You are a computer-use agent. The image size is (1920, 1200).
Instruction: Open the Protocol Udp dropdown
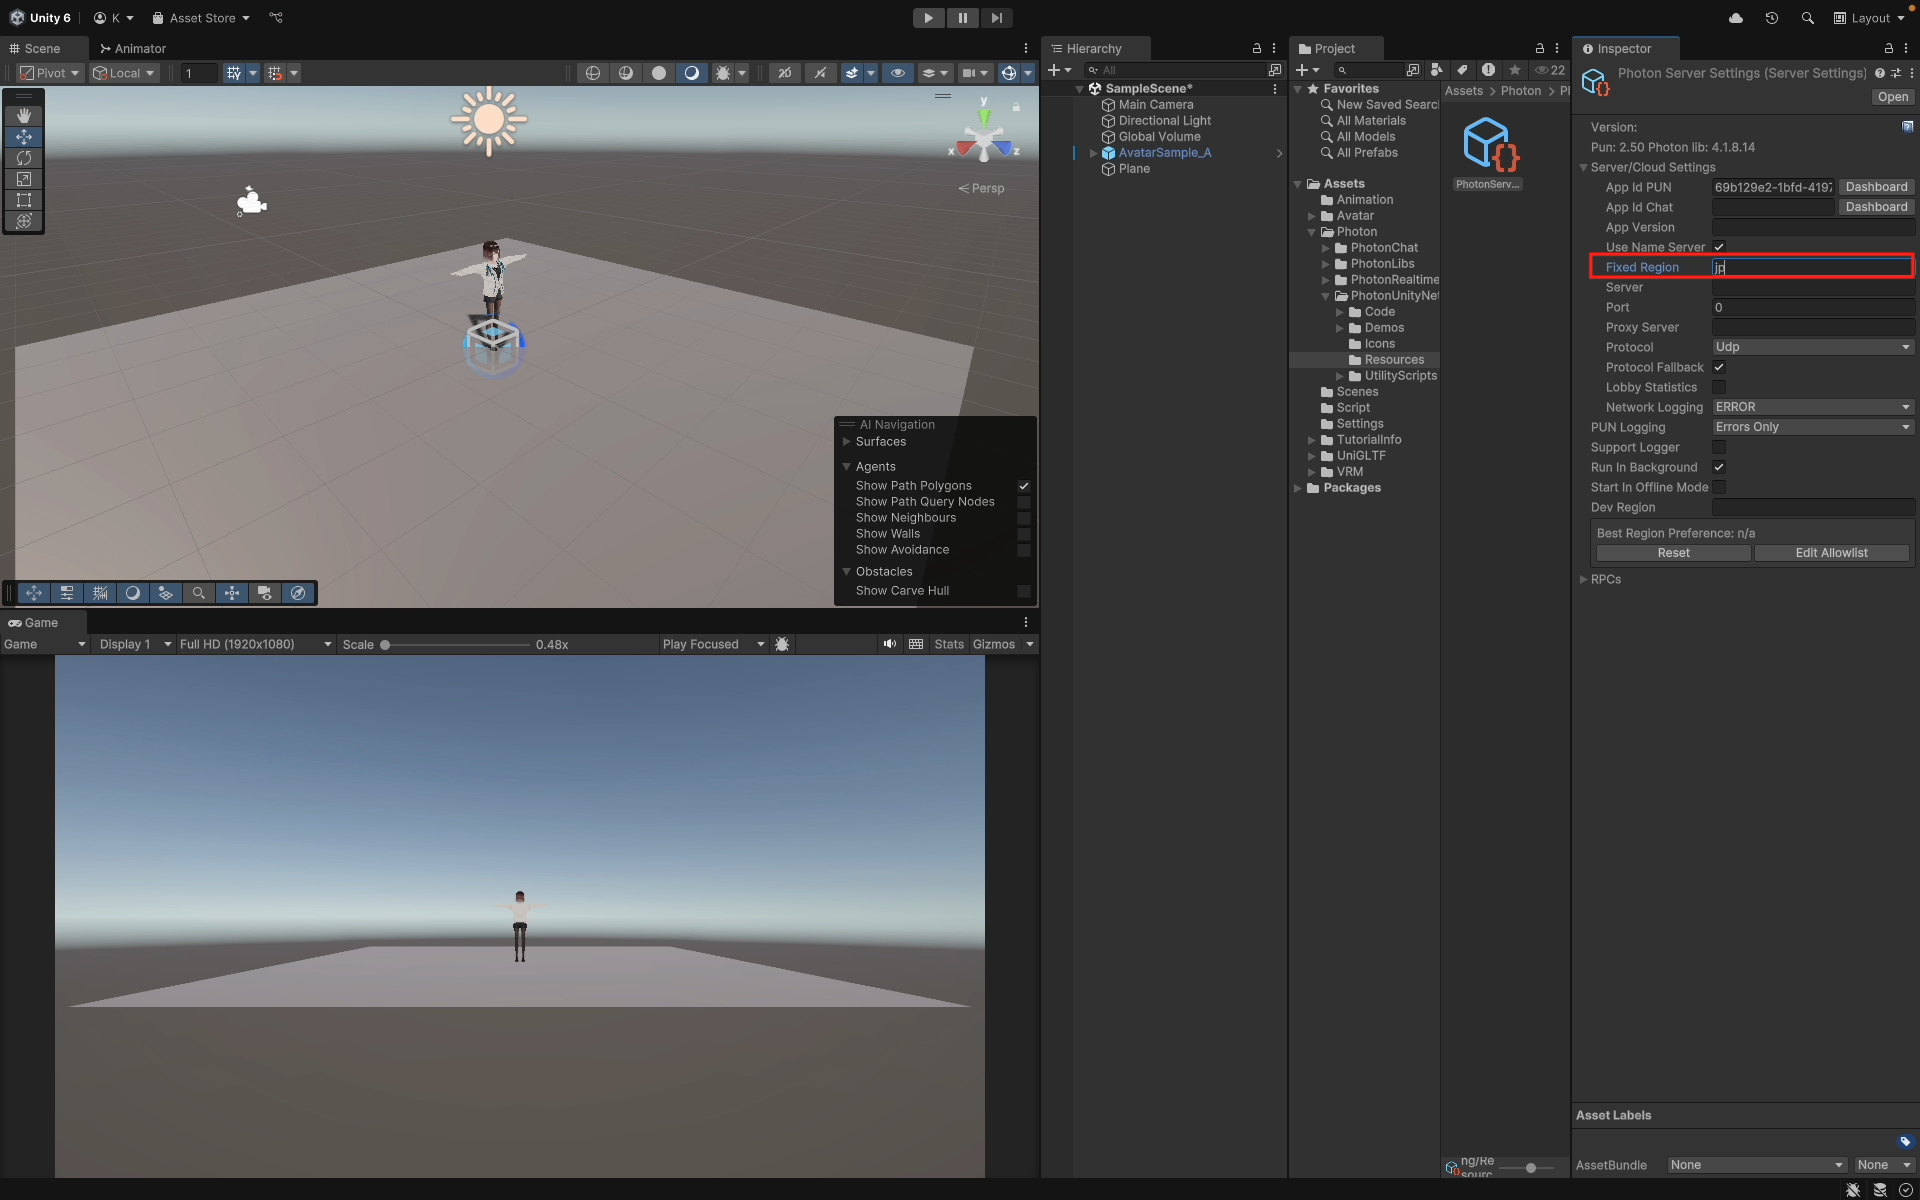point(1813,347)
